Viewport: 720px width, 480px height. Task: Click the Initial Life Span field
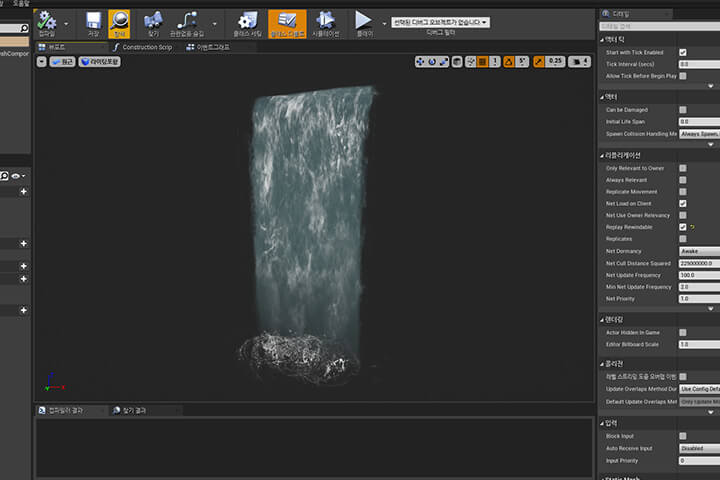point(699,122)
